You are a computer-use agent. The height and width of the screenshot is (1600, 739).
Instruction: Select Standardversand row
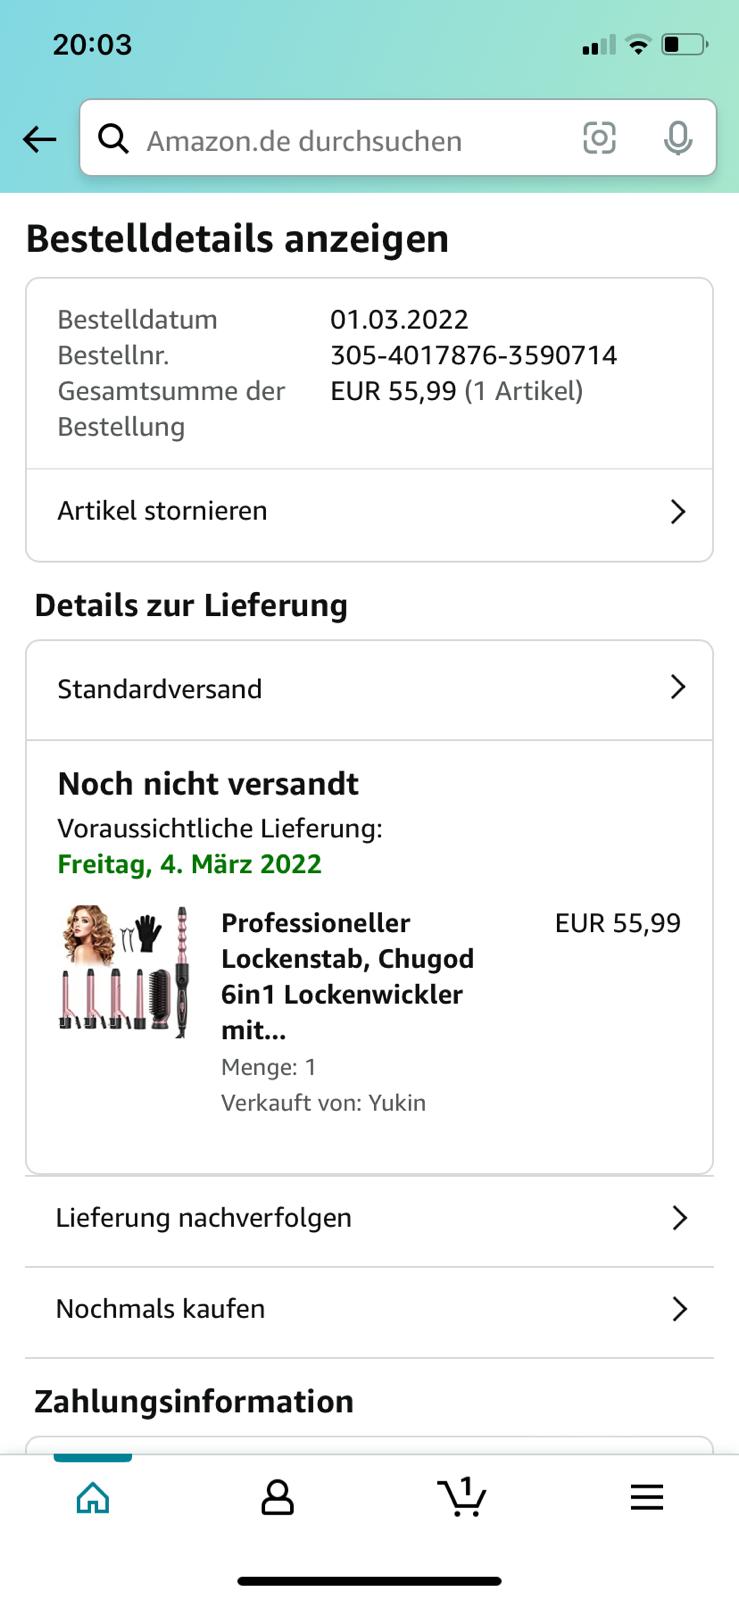coord(369,690)
